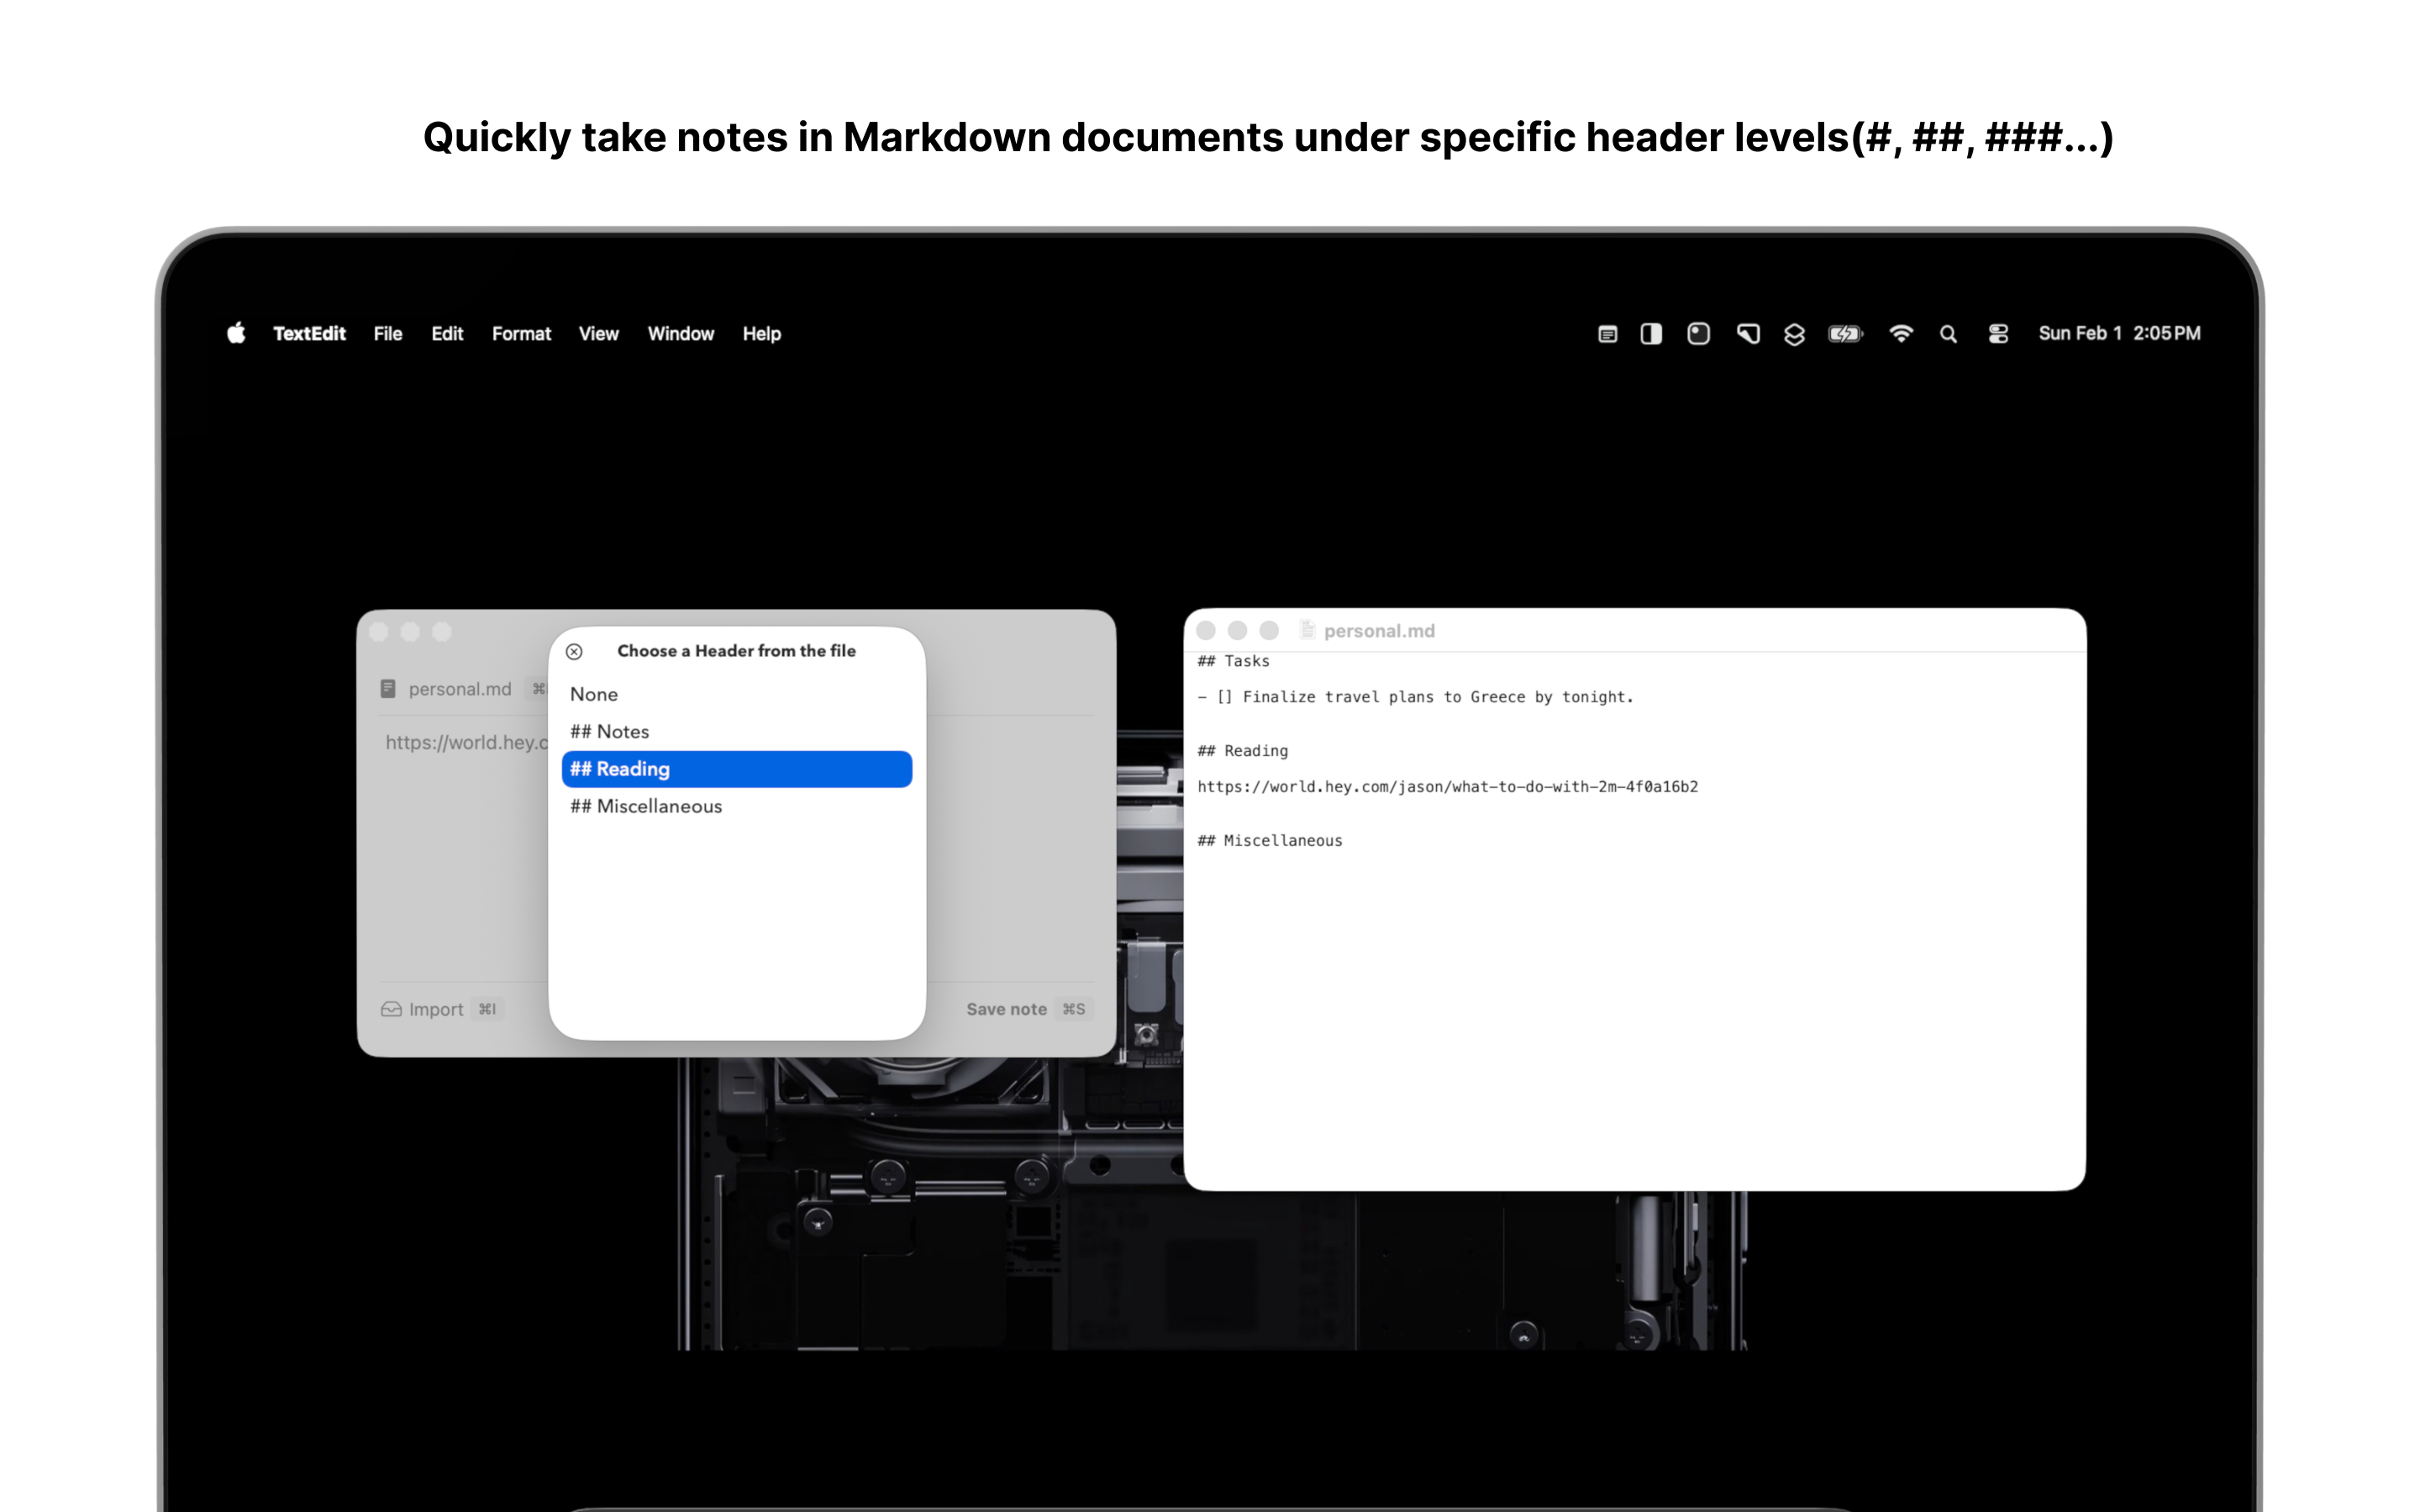Image resolution: width=2420 pixels, height=1512 pixels.
Task: Click the split-screen icon in the menu bar
Action: (1650, 334)
